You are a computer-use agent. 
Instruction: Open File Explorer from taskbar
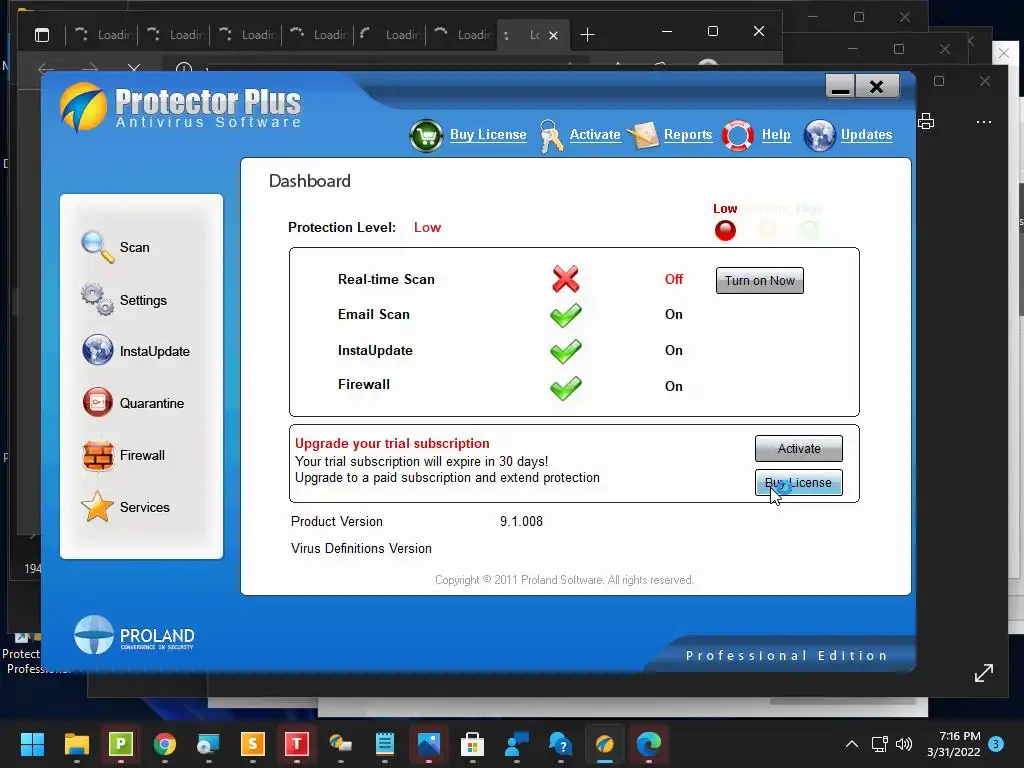click(x=76, y=744)
